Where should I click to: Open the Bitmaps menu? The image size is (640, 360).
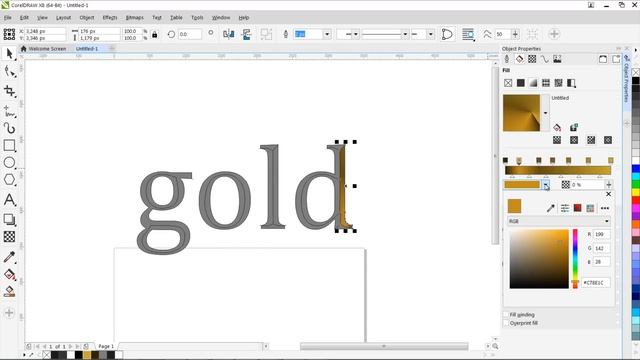(x=135, y=18)
